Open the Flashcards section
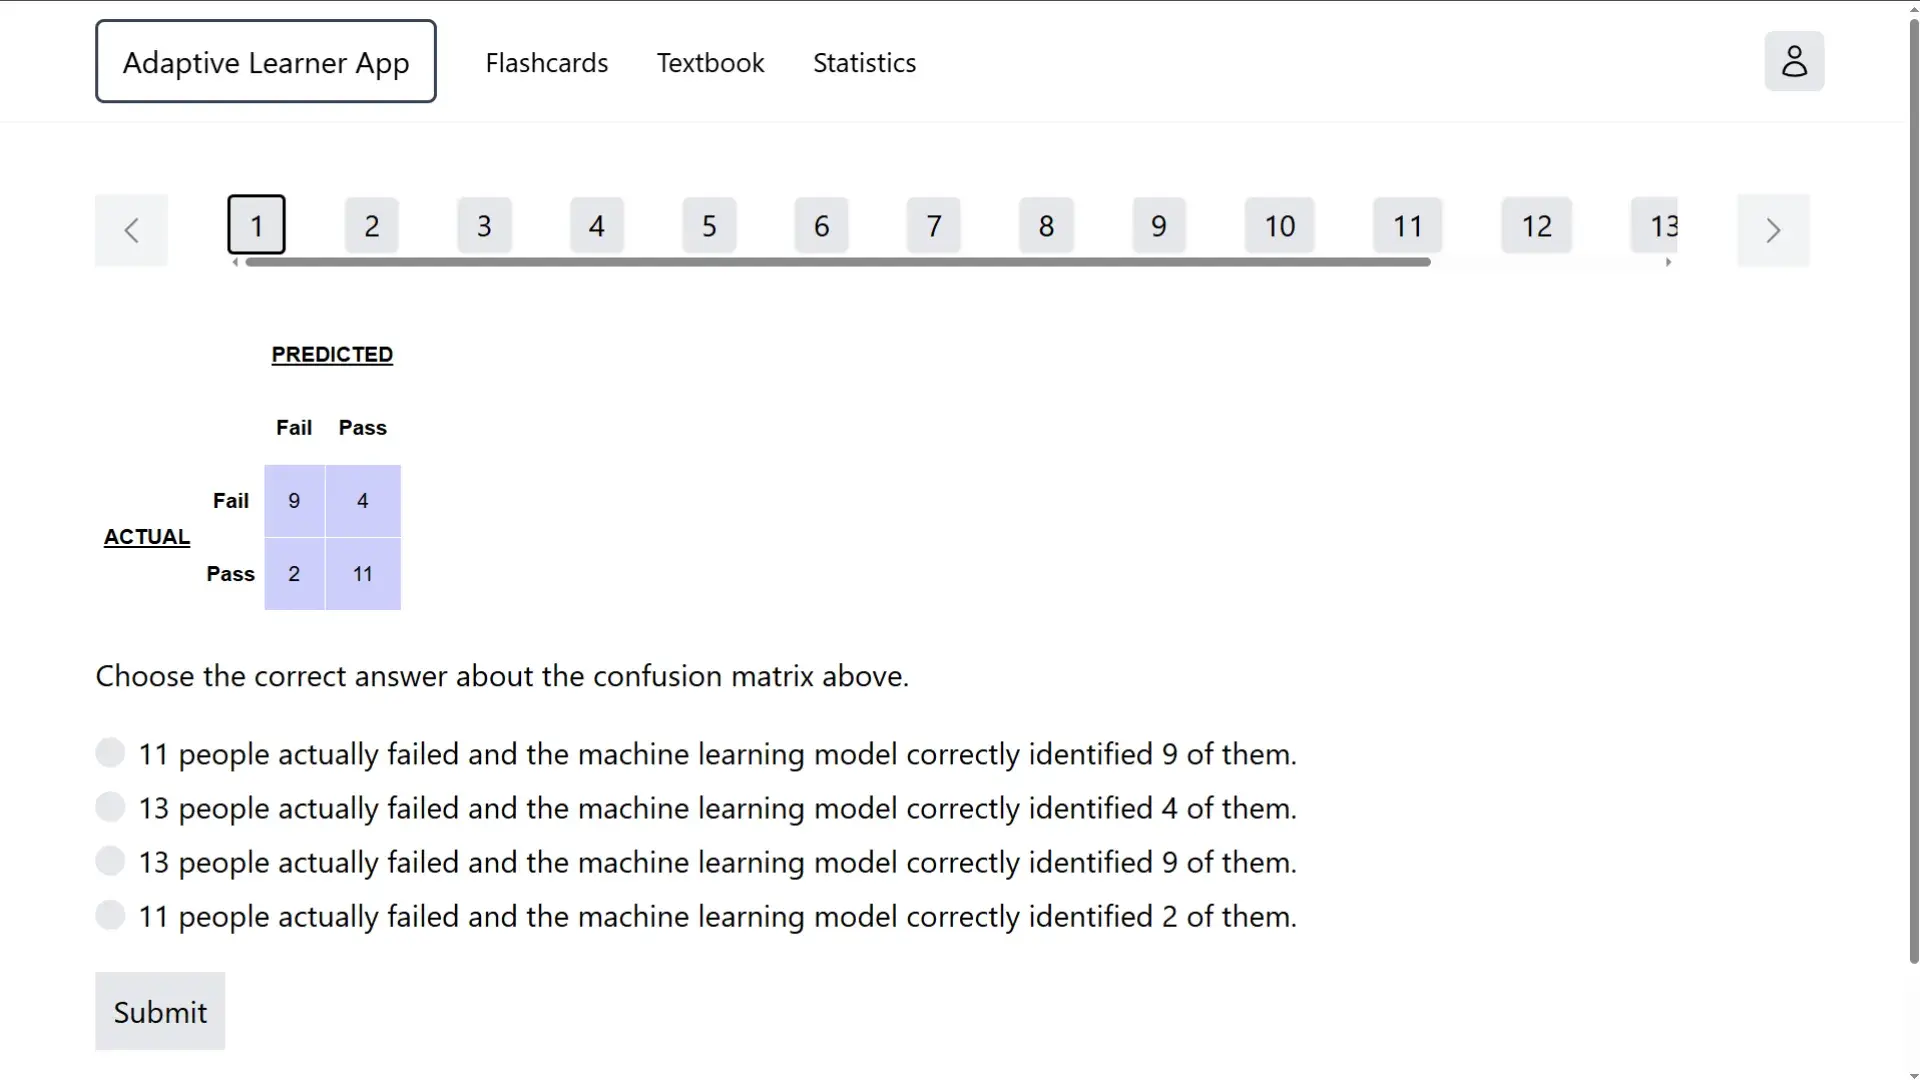 [546, 62]
